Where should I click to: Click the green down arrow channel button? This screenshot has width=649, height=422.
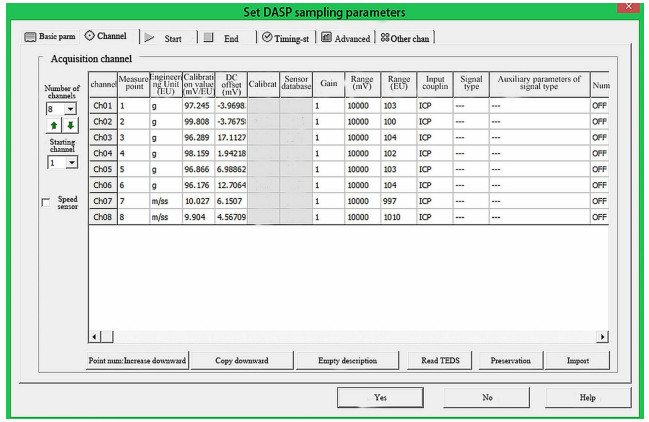tap(70, 125)
